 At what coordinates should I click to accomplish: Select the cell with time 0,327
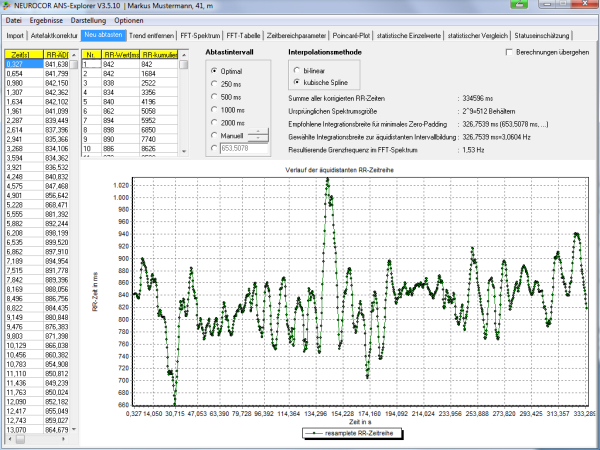click(24, 64)
